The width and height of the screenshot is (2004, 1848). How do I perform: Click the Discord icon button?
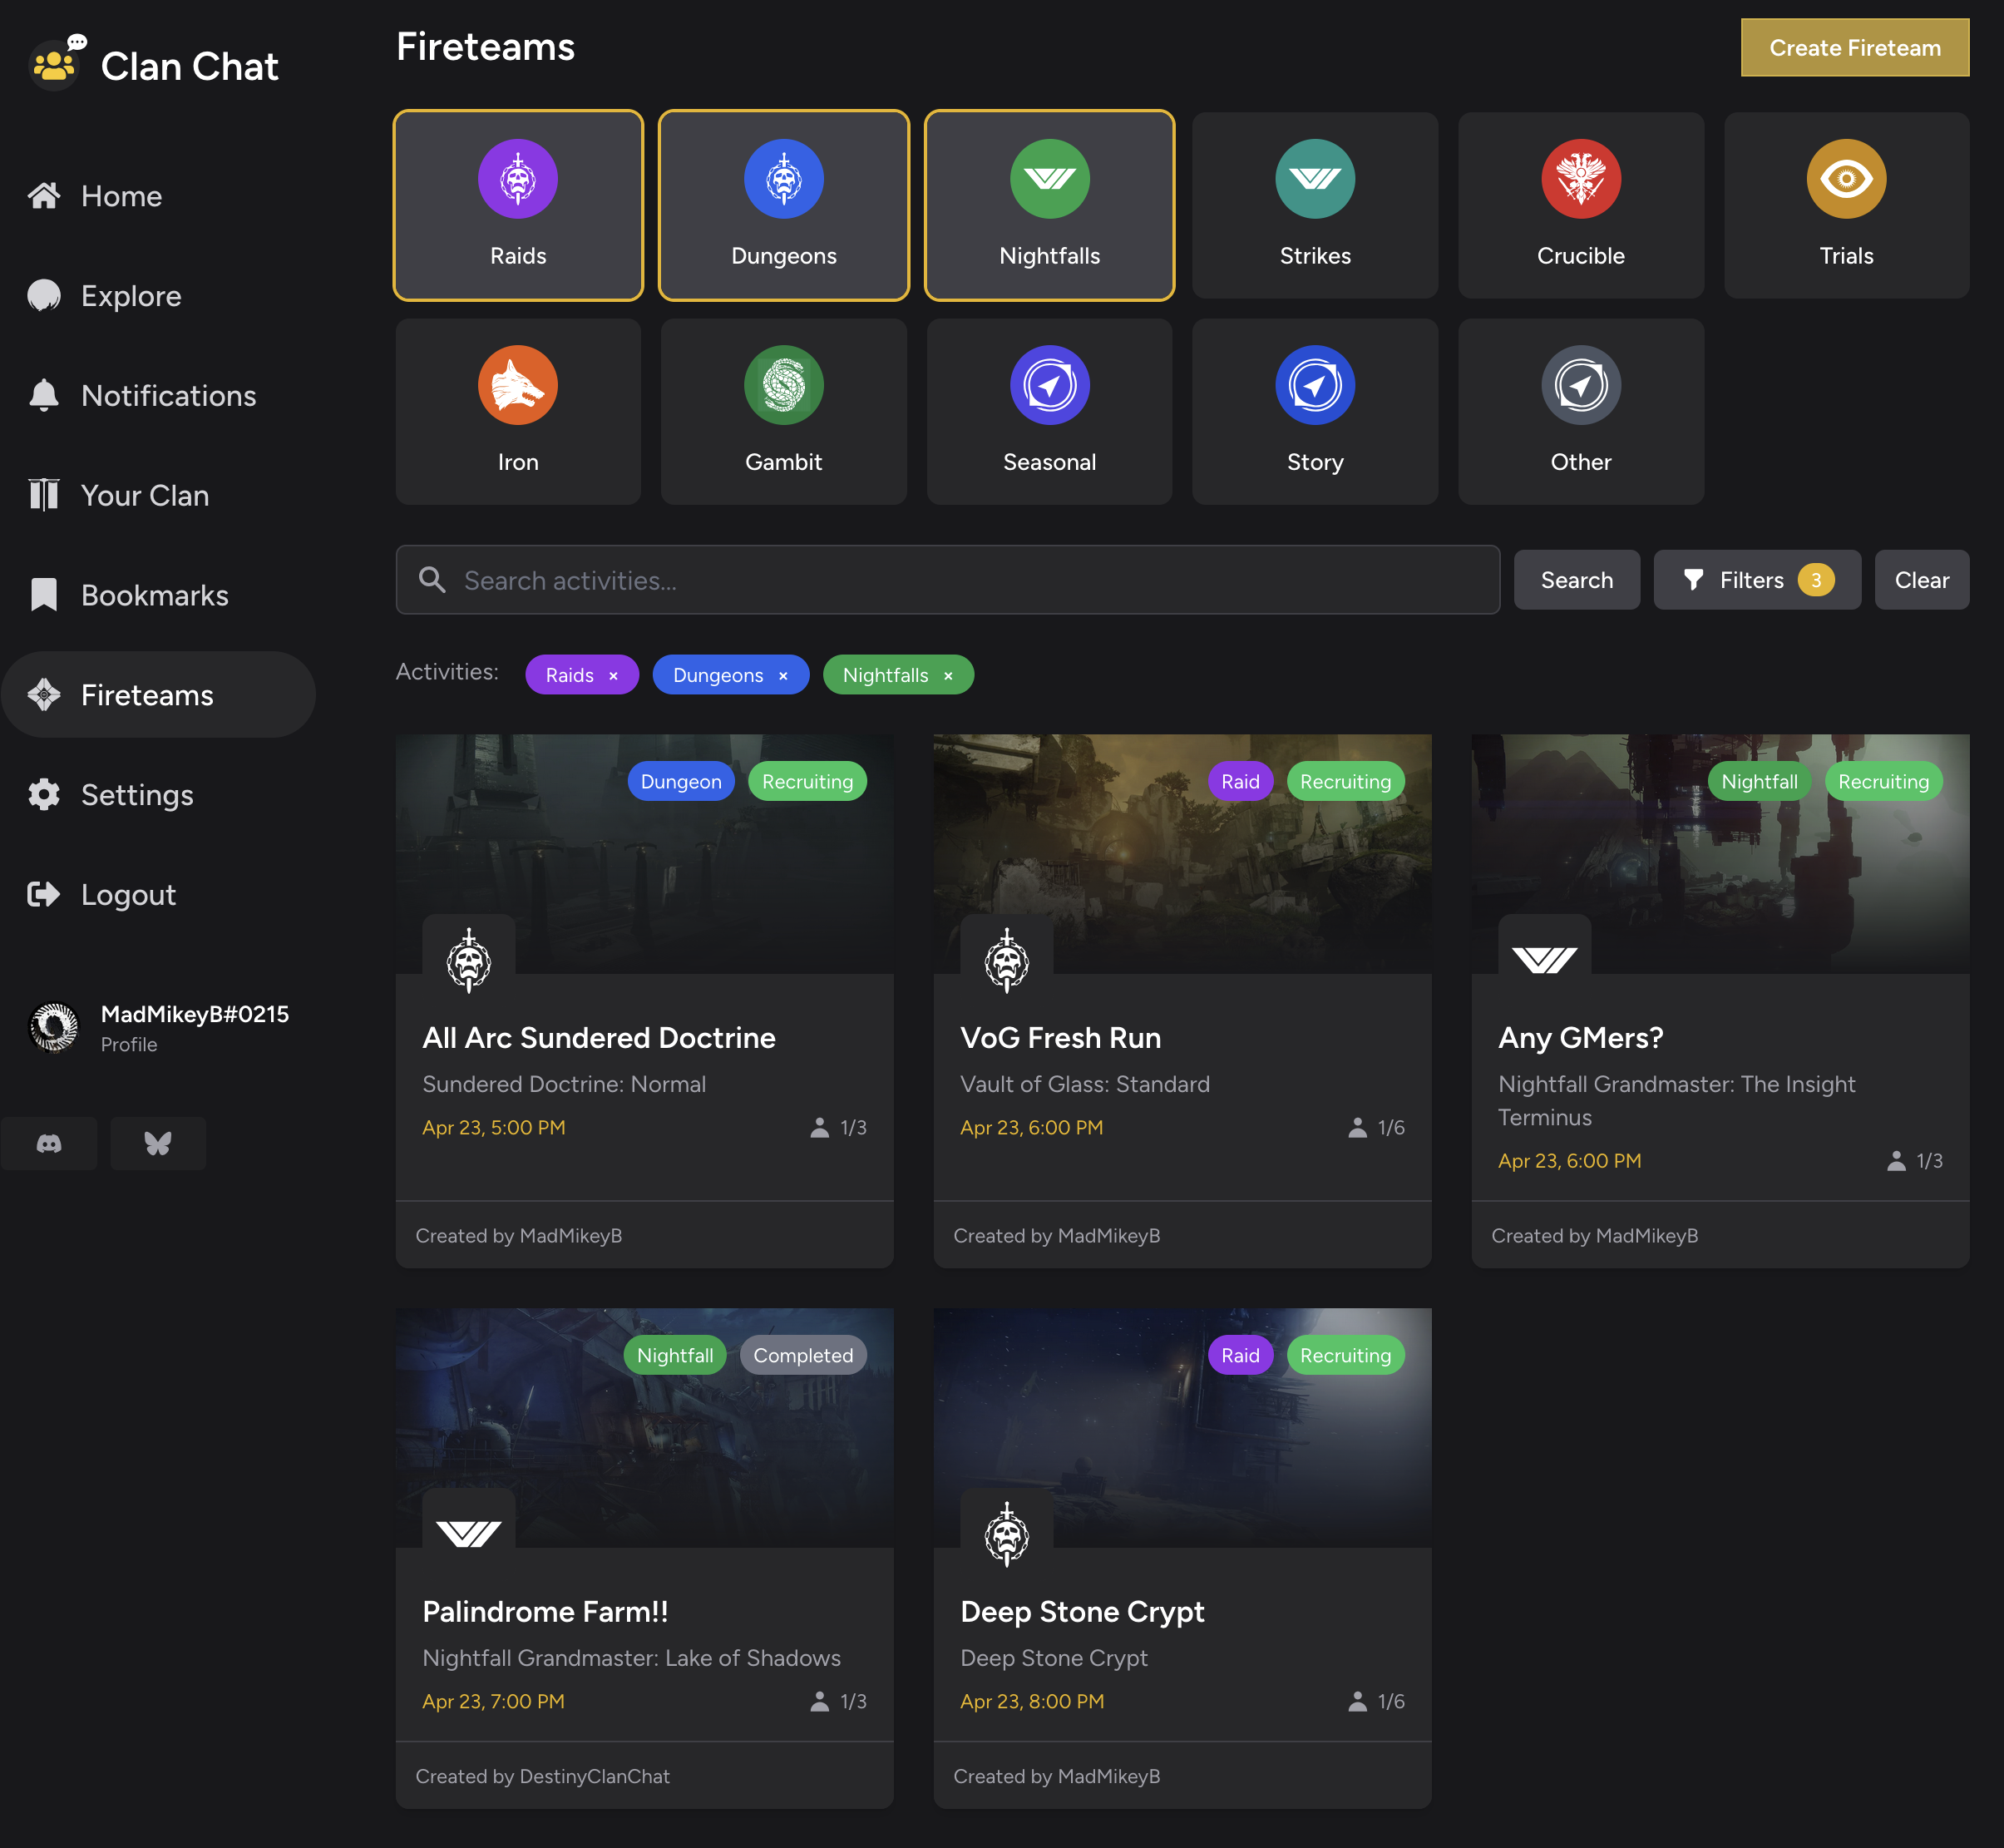(49, 1143)
